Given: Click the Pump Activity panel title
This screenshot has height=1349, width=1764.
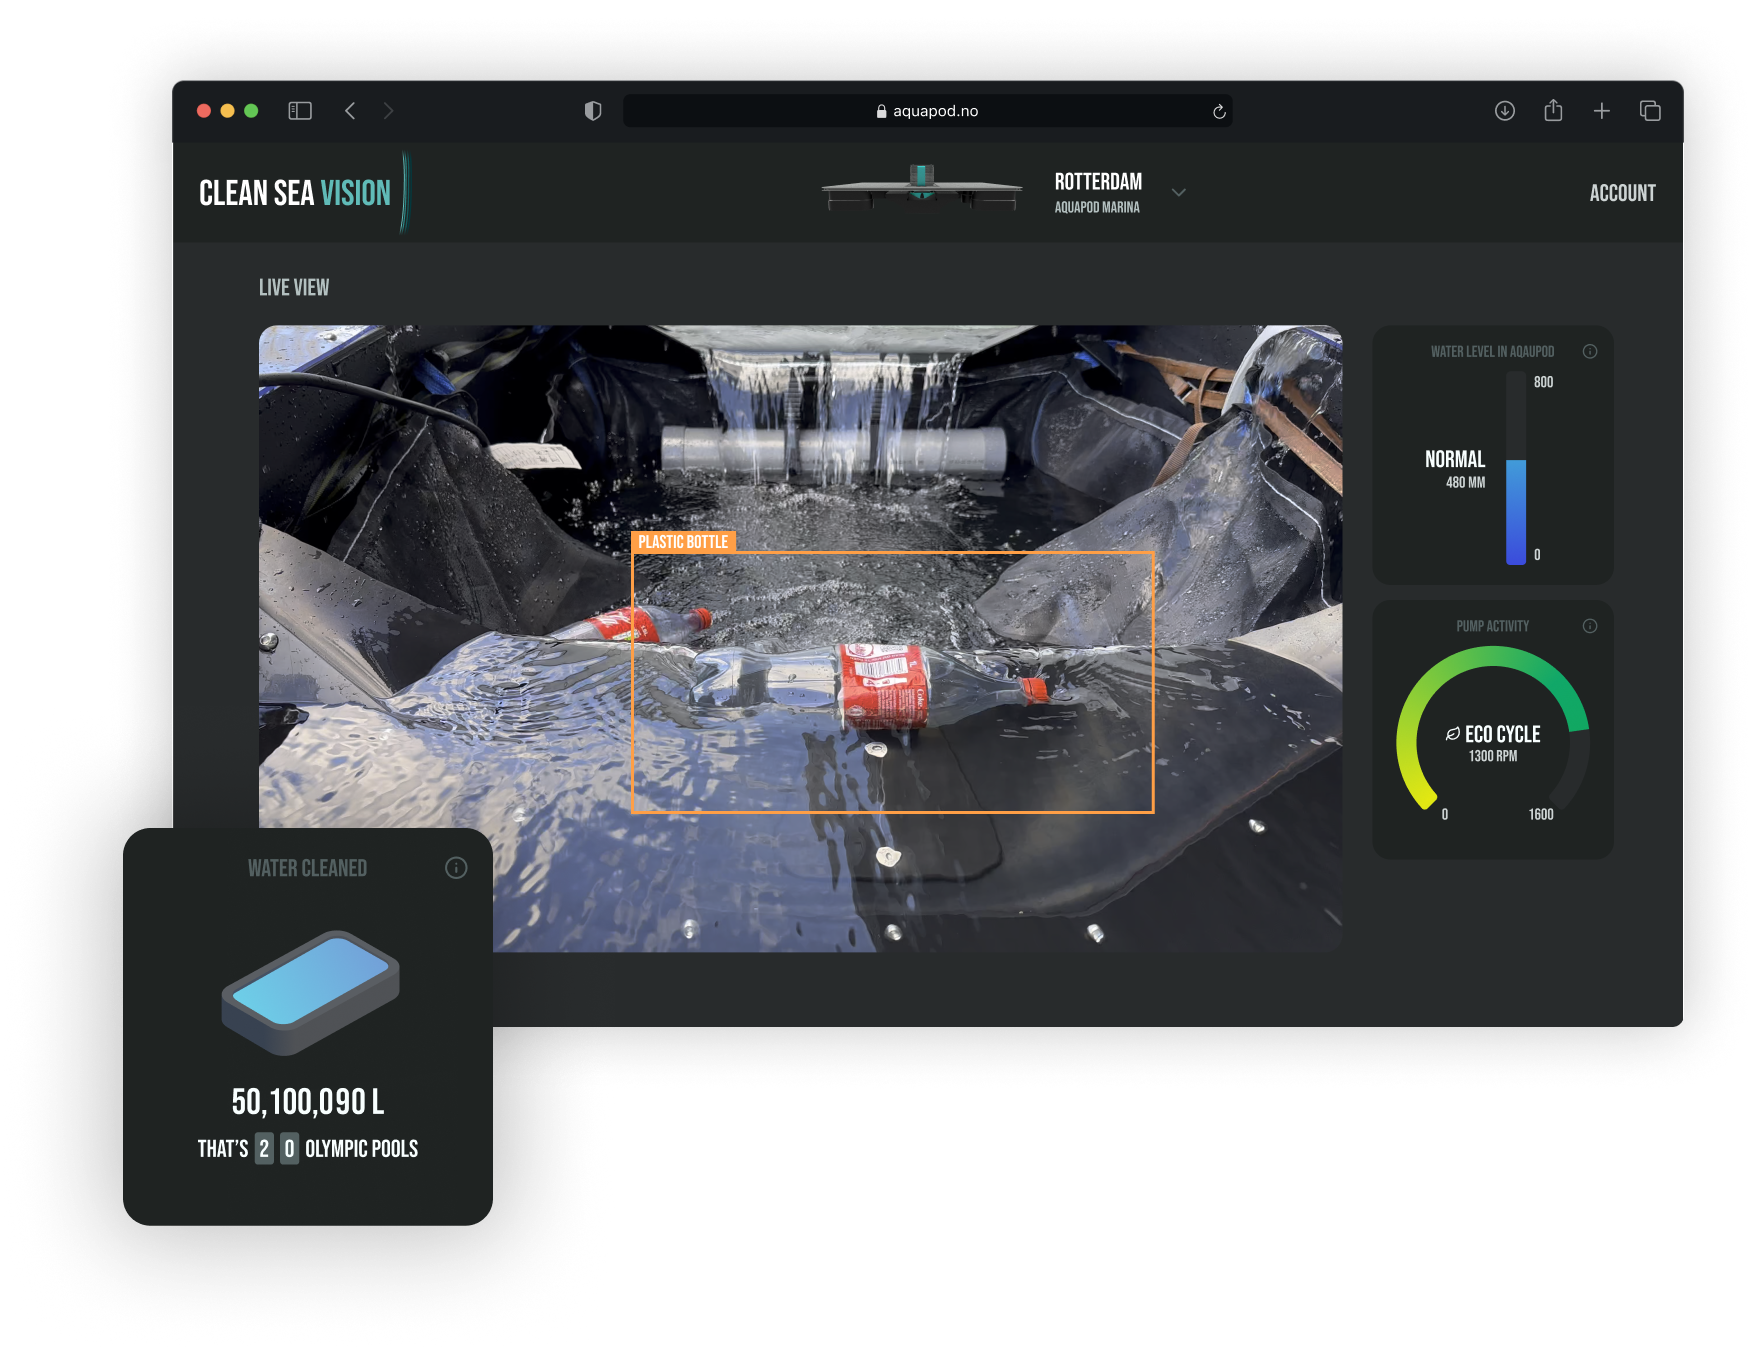Looking at the screenshot, I should click(1492, 626).
